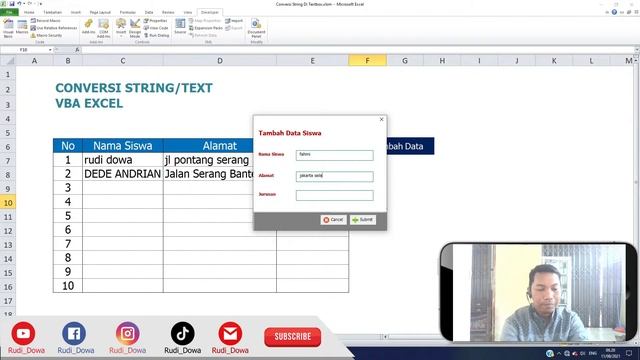640x360 pixels.
Task: Click ENG language indicator in system tray
Action: point(593,353)
